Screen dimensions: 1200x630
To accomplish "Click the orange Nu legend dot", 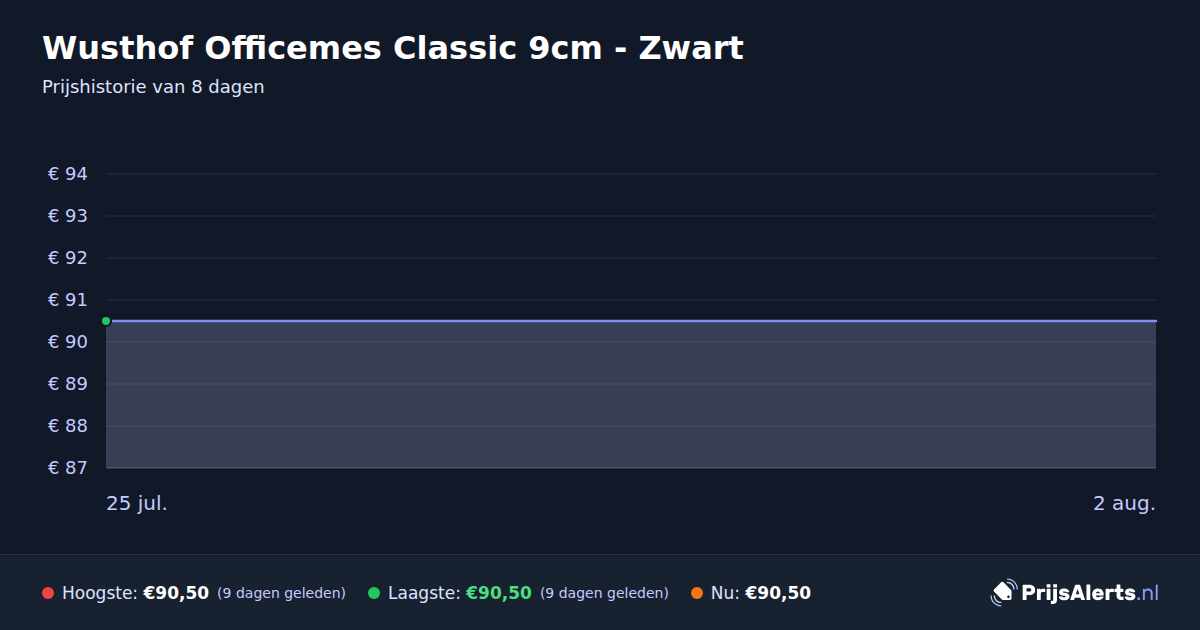I will coord(697,593).
